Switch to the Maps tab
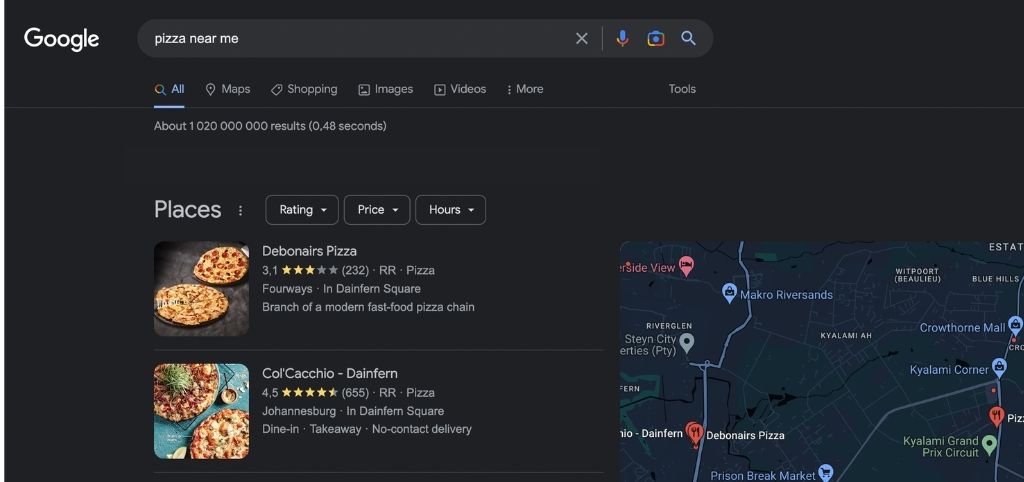 click(x=227, y=89)
